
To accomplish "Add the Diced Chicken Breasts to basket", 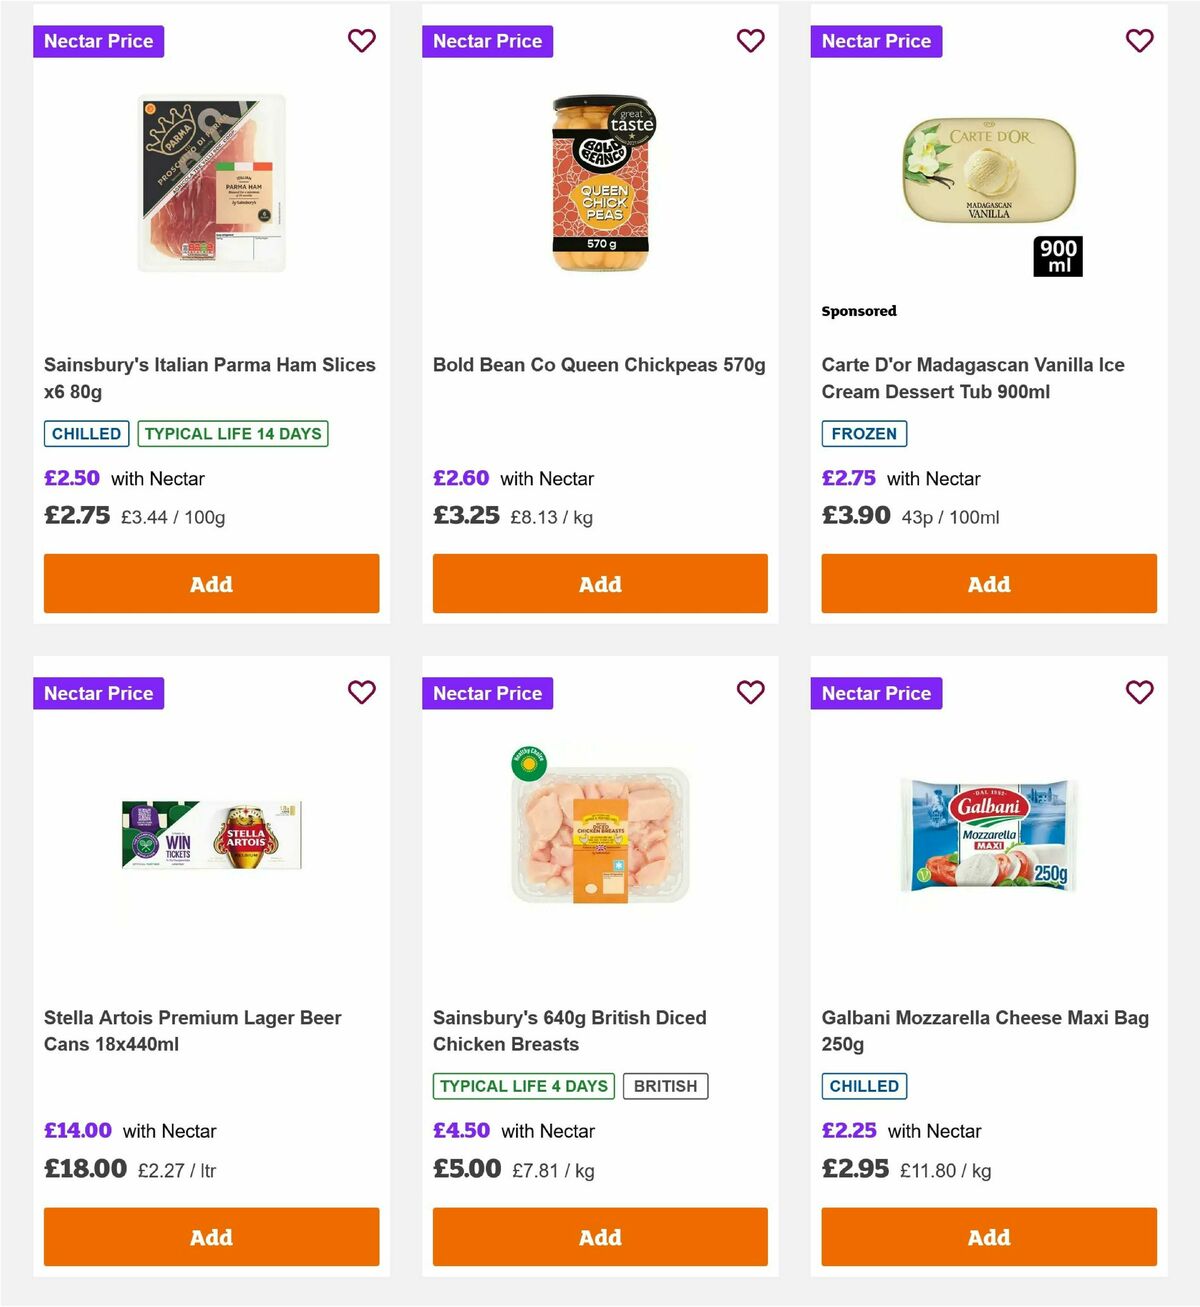I will point(599,1237).
